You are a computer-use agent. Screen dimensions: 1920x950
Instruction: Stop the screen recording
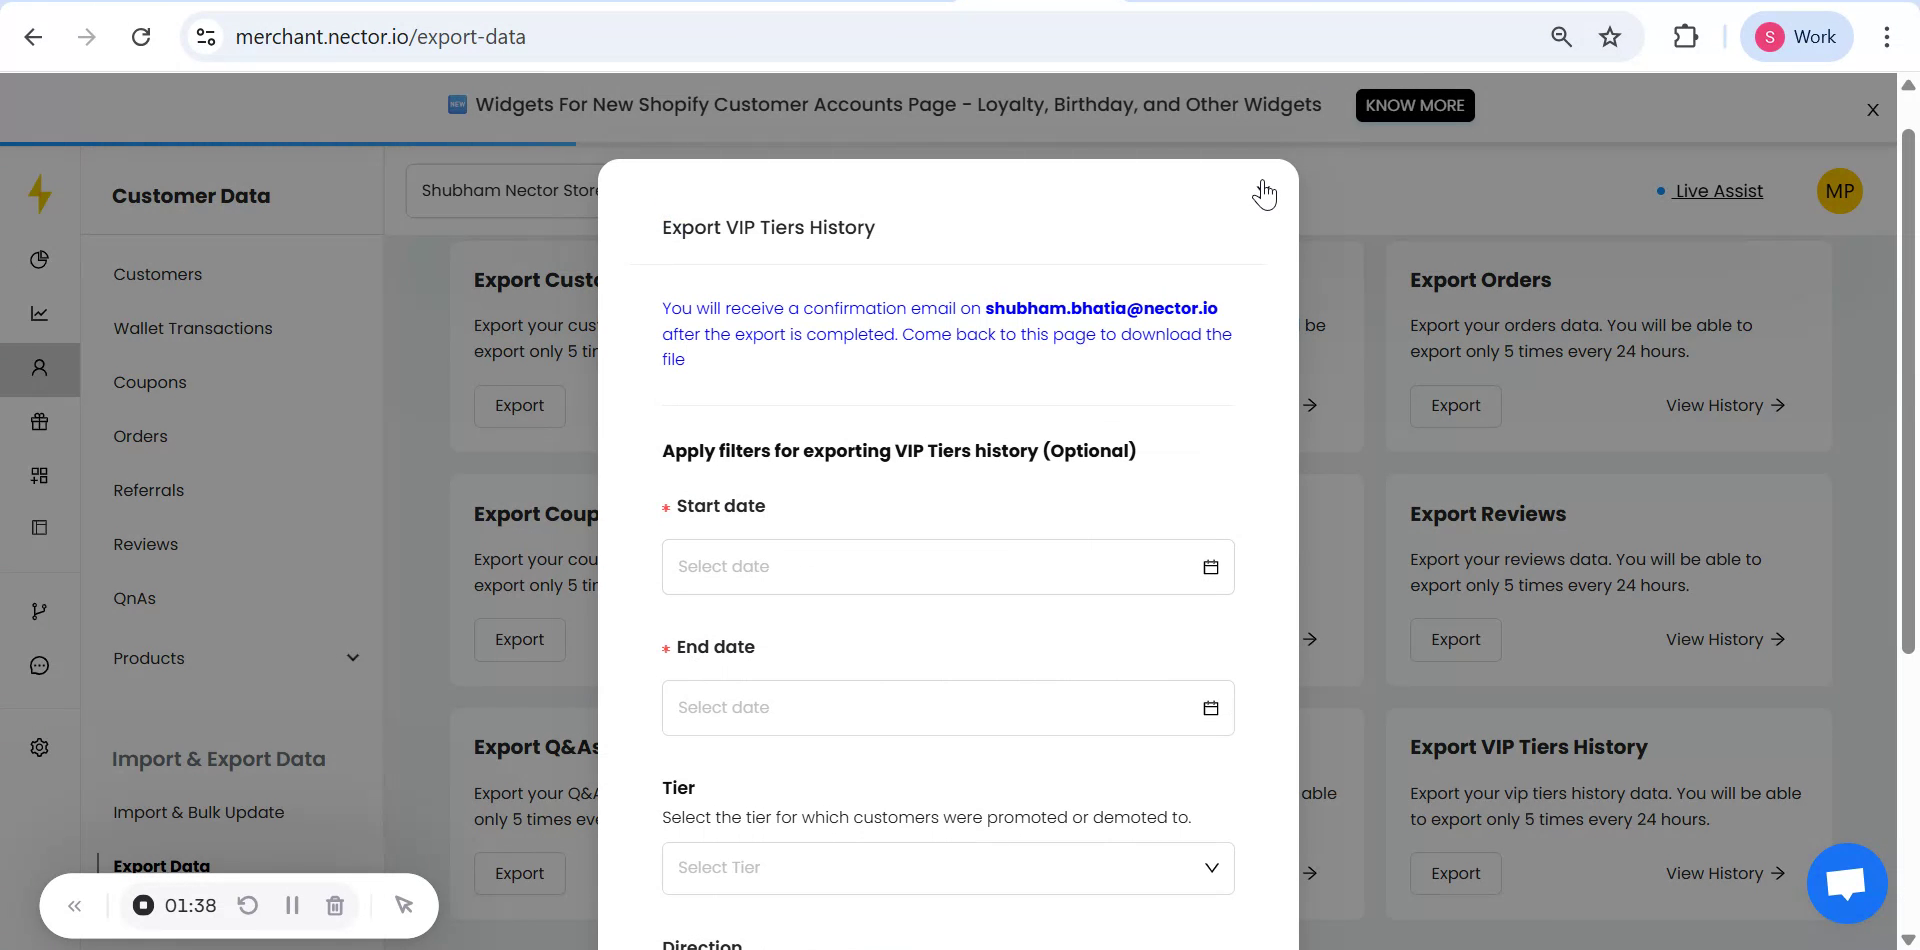[x=143, y=905]
